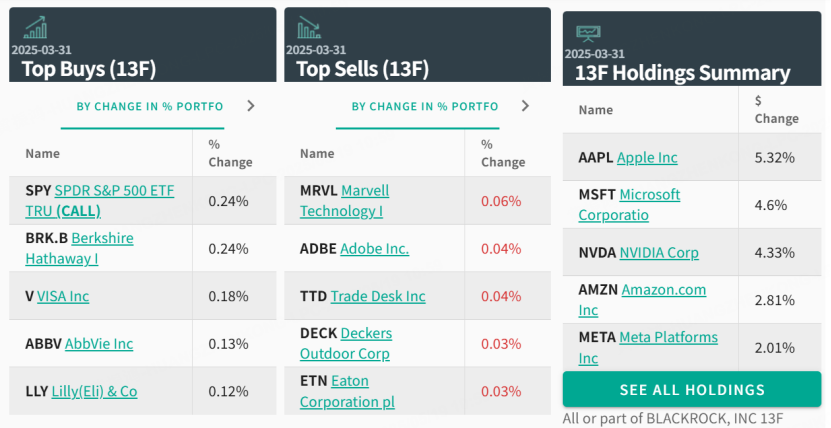
Task: Click the 13F Holdings Summary presentation icon
Action: coord(587,32)
